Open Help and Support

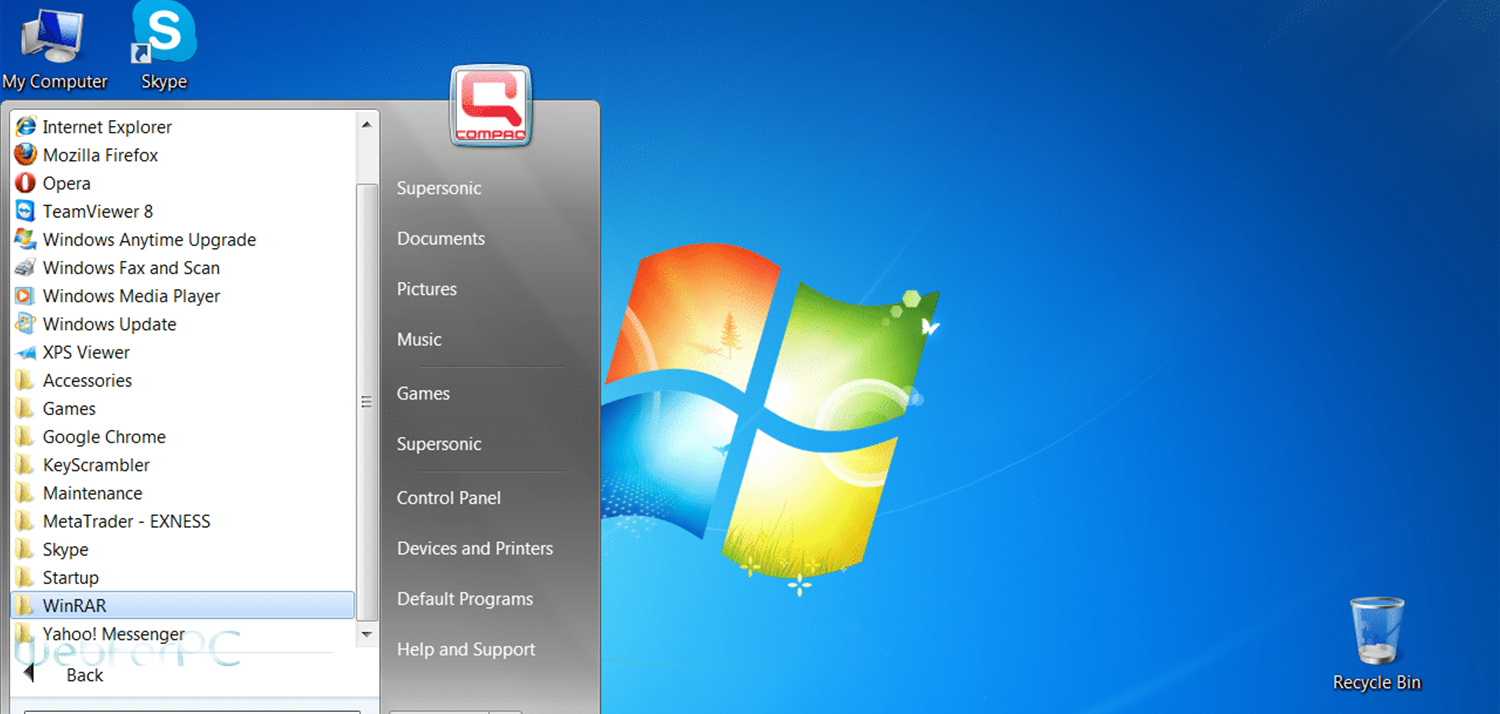click(x=466, y=649)
